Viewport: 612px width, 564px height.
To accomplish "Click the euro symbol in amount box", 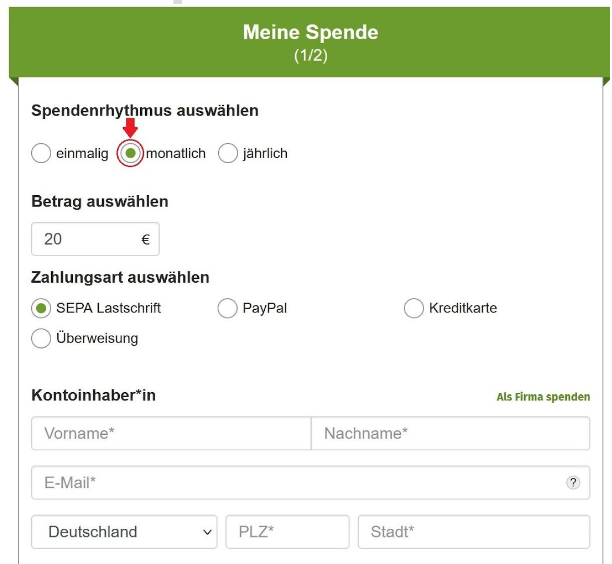I will coord(146,239).
